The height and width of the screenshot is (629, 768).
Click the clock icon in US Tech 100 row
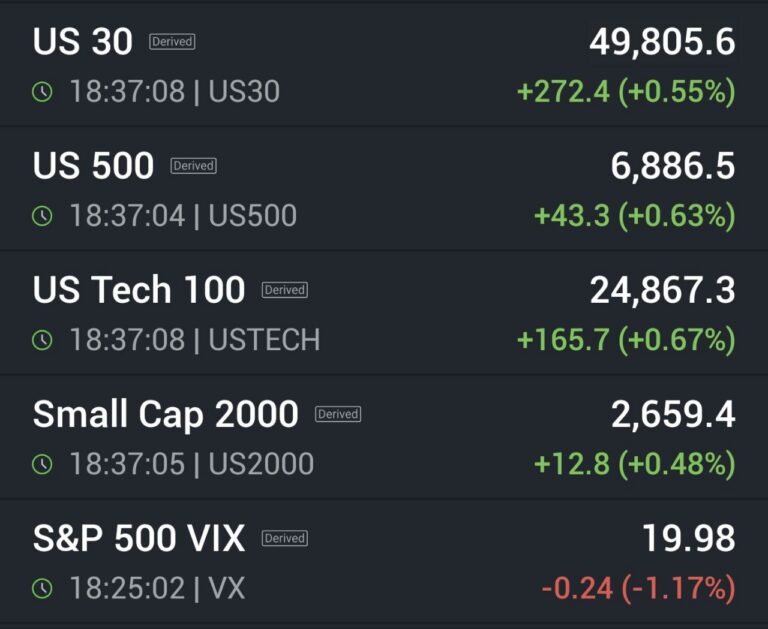pyautogui.click(x=42, y=340)
